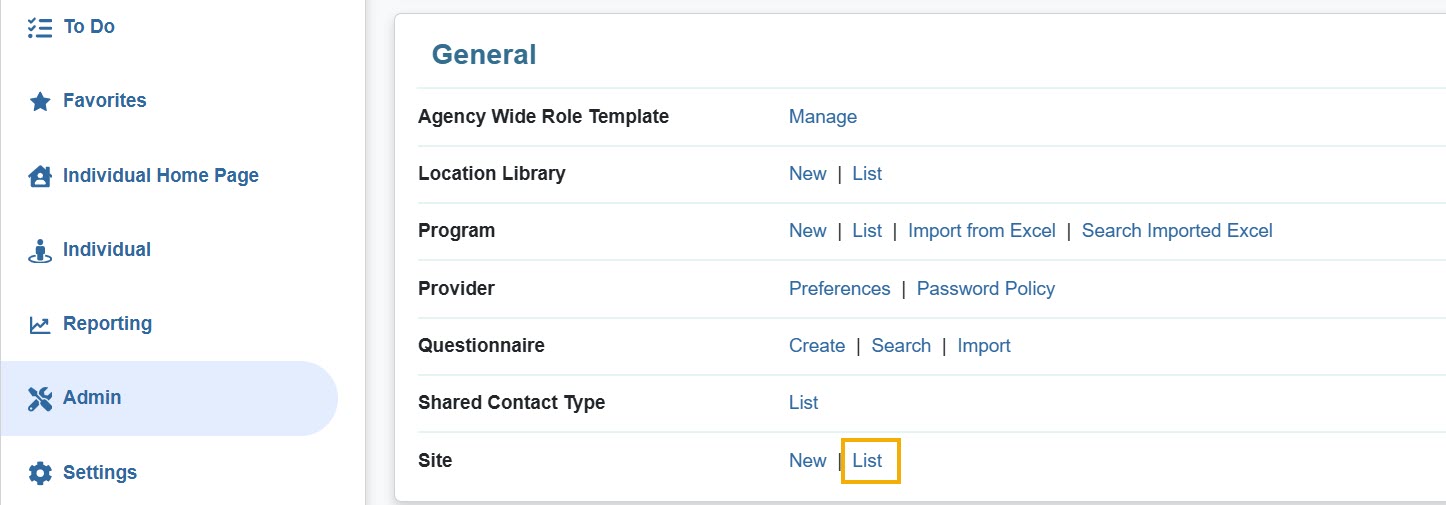Open the highlighted Site List link
Screen dimensions: 1446x505
[x=867, y=461]
